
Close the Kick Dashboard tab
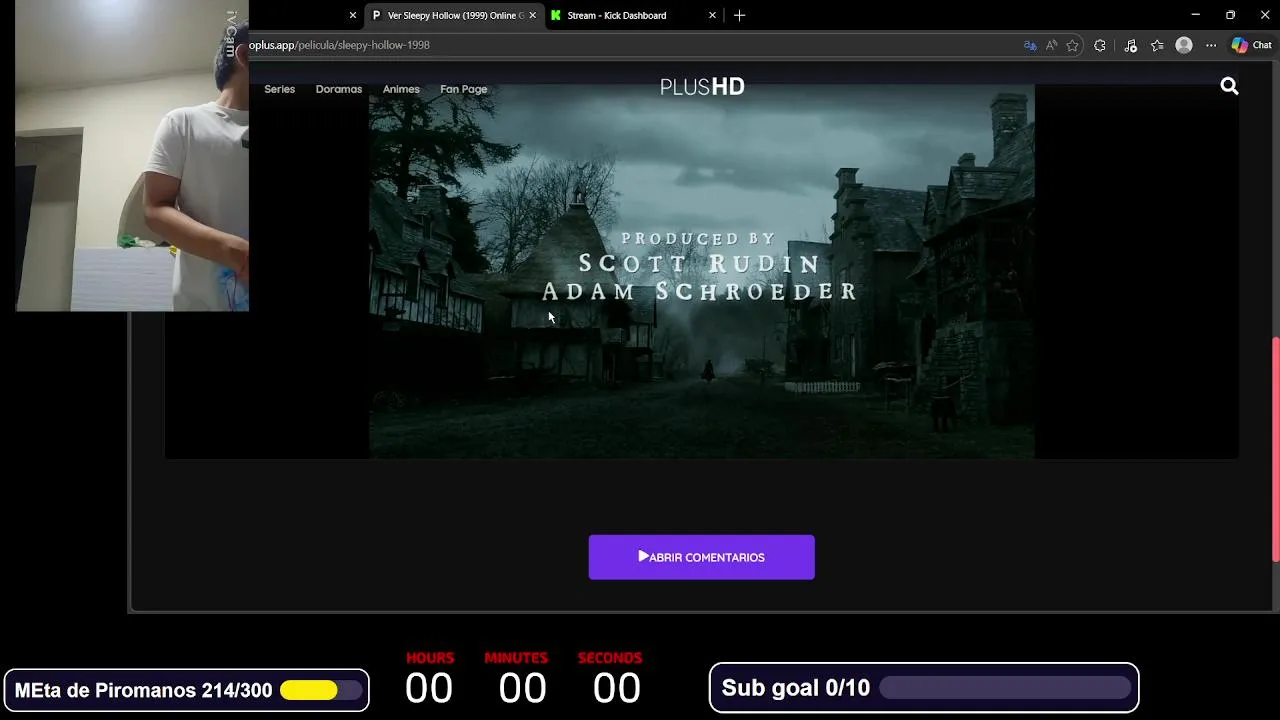(x=712, y=15)
